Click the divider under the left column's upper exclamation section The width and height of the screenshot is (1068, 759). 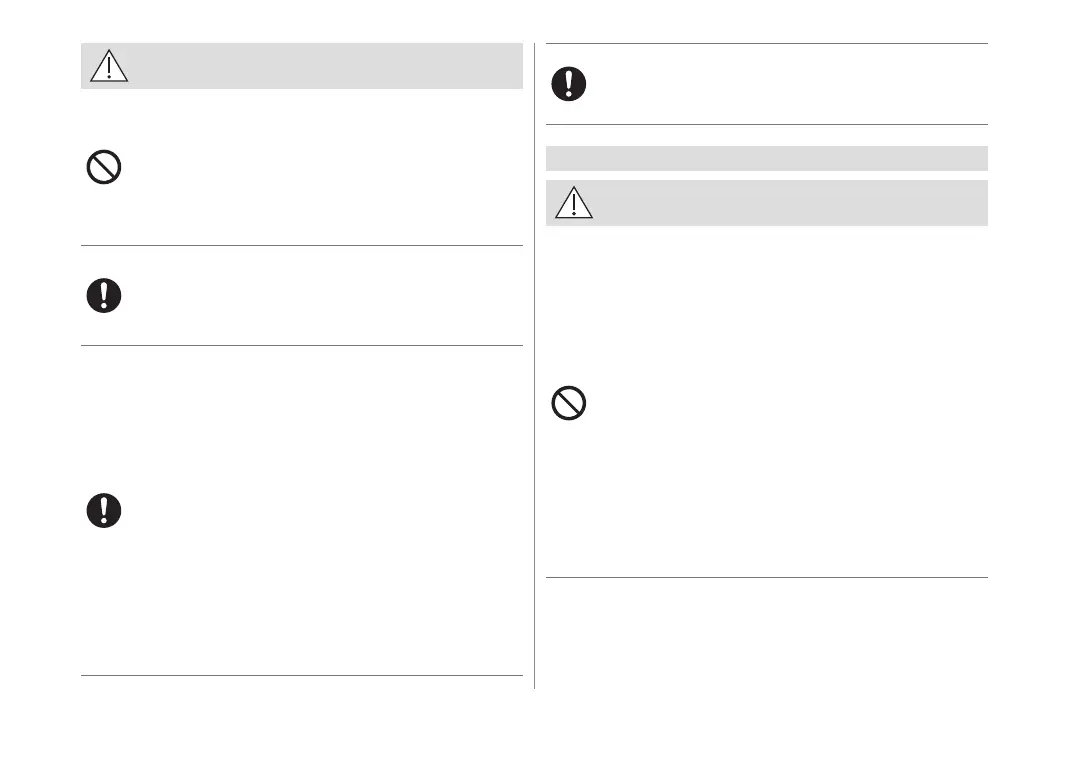click(x=301, y=346)
